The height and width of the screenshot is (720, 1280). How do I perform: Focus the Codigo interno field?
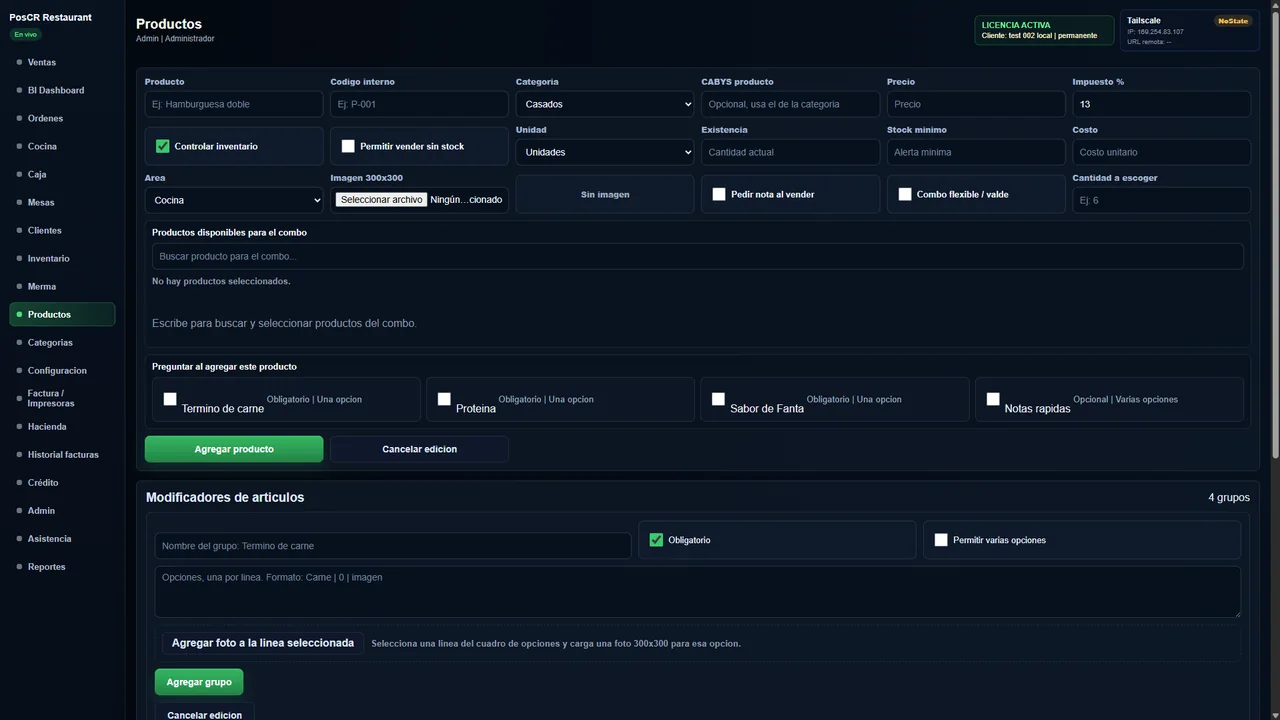(x=419, y=104)
